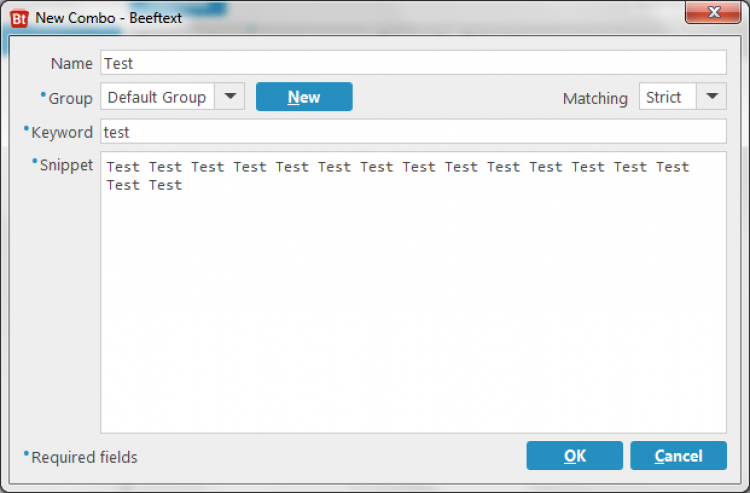
Task: Click the Name label
Action: 72,63
